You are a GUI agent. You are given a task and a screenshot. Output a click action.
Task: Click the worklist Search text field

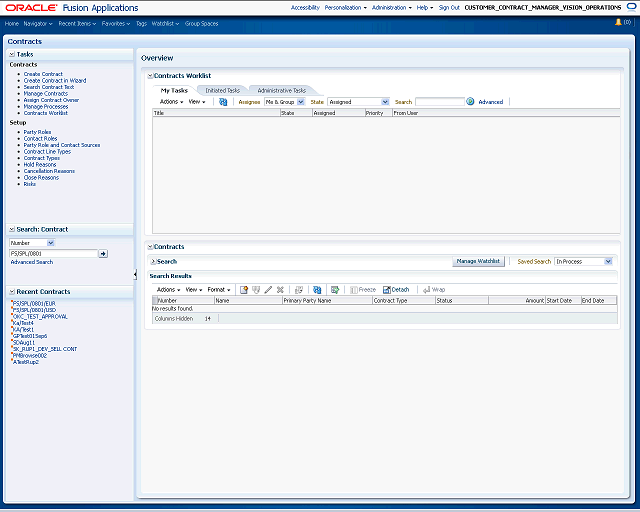pyautogui.click(x=440, y=102)
